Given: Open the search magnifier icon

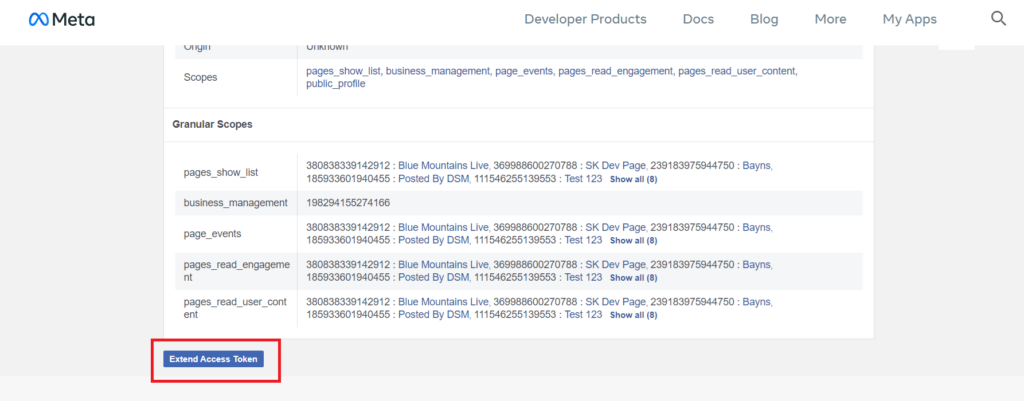Looking at the screenshot, I should click(x=999, y=18).
